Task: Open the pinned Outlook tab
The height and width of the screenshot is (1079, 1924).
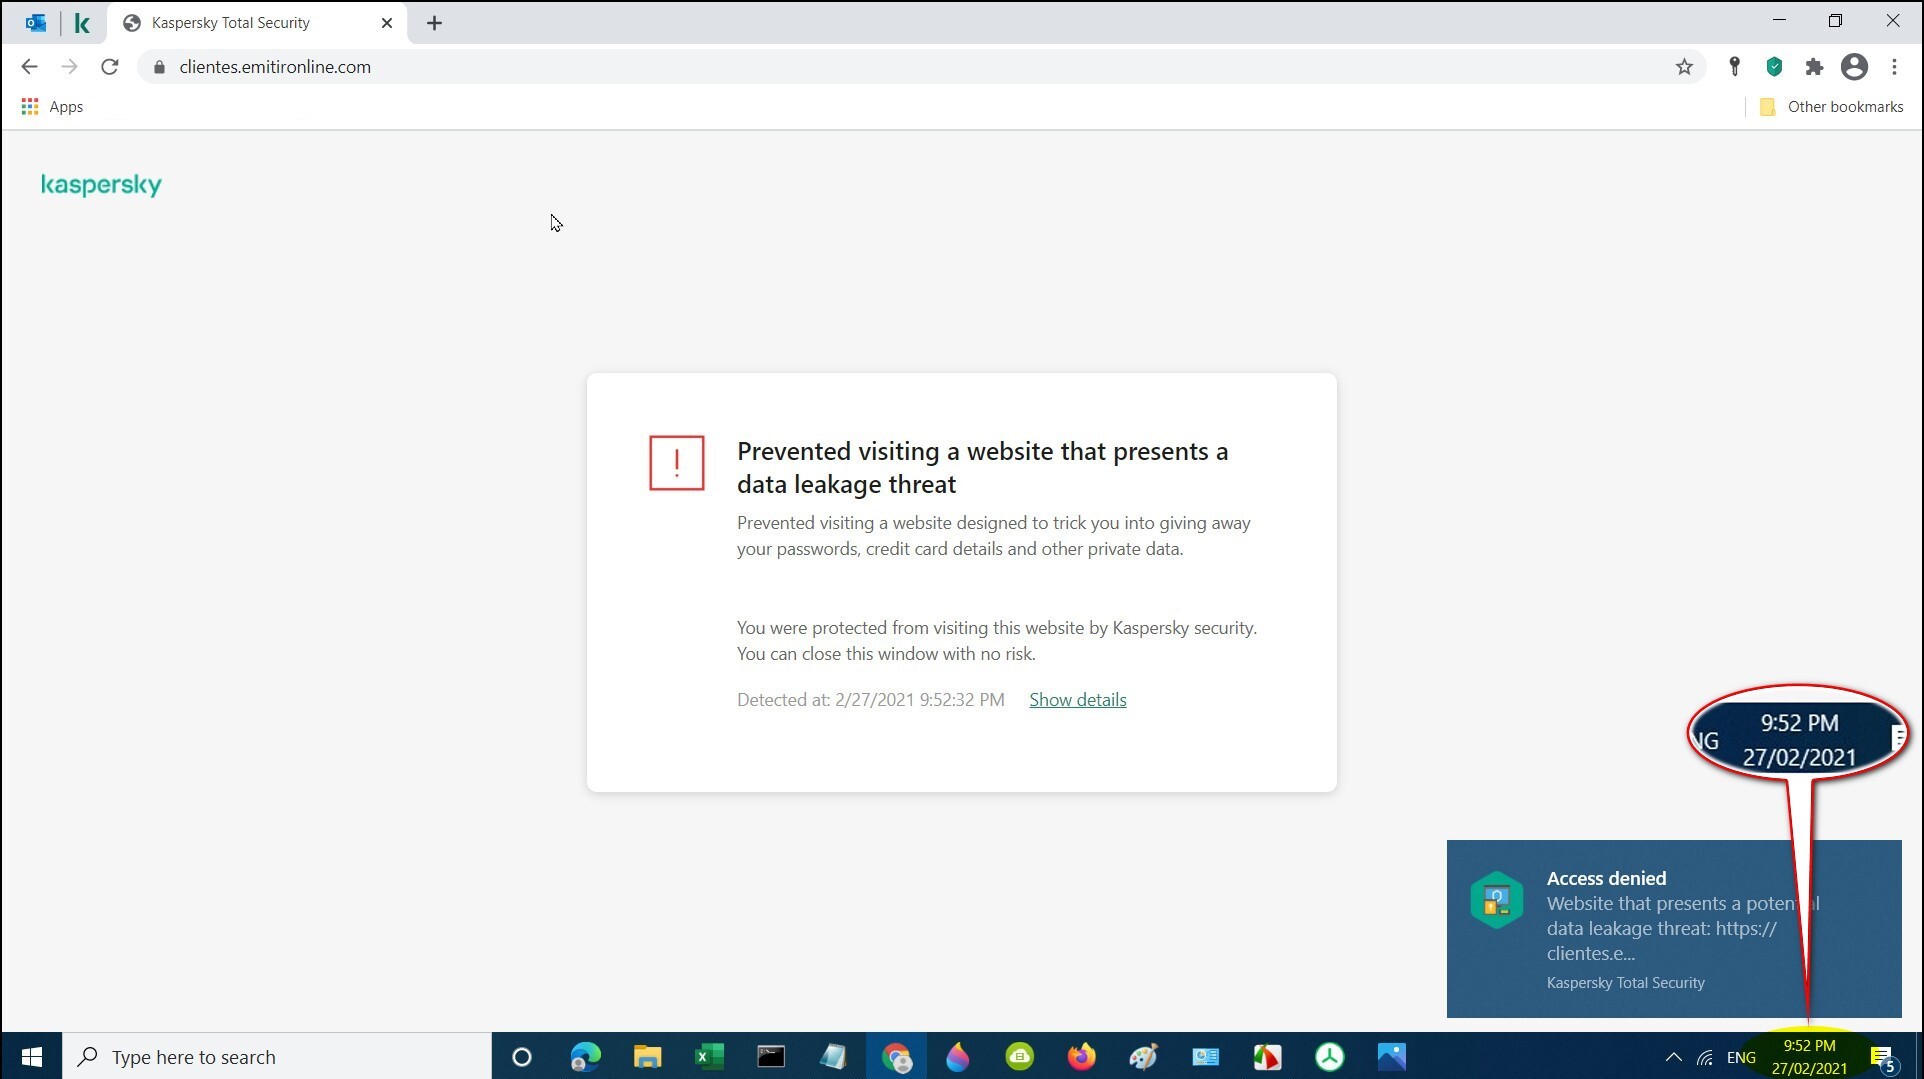Action: tap(36, 23)
